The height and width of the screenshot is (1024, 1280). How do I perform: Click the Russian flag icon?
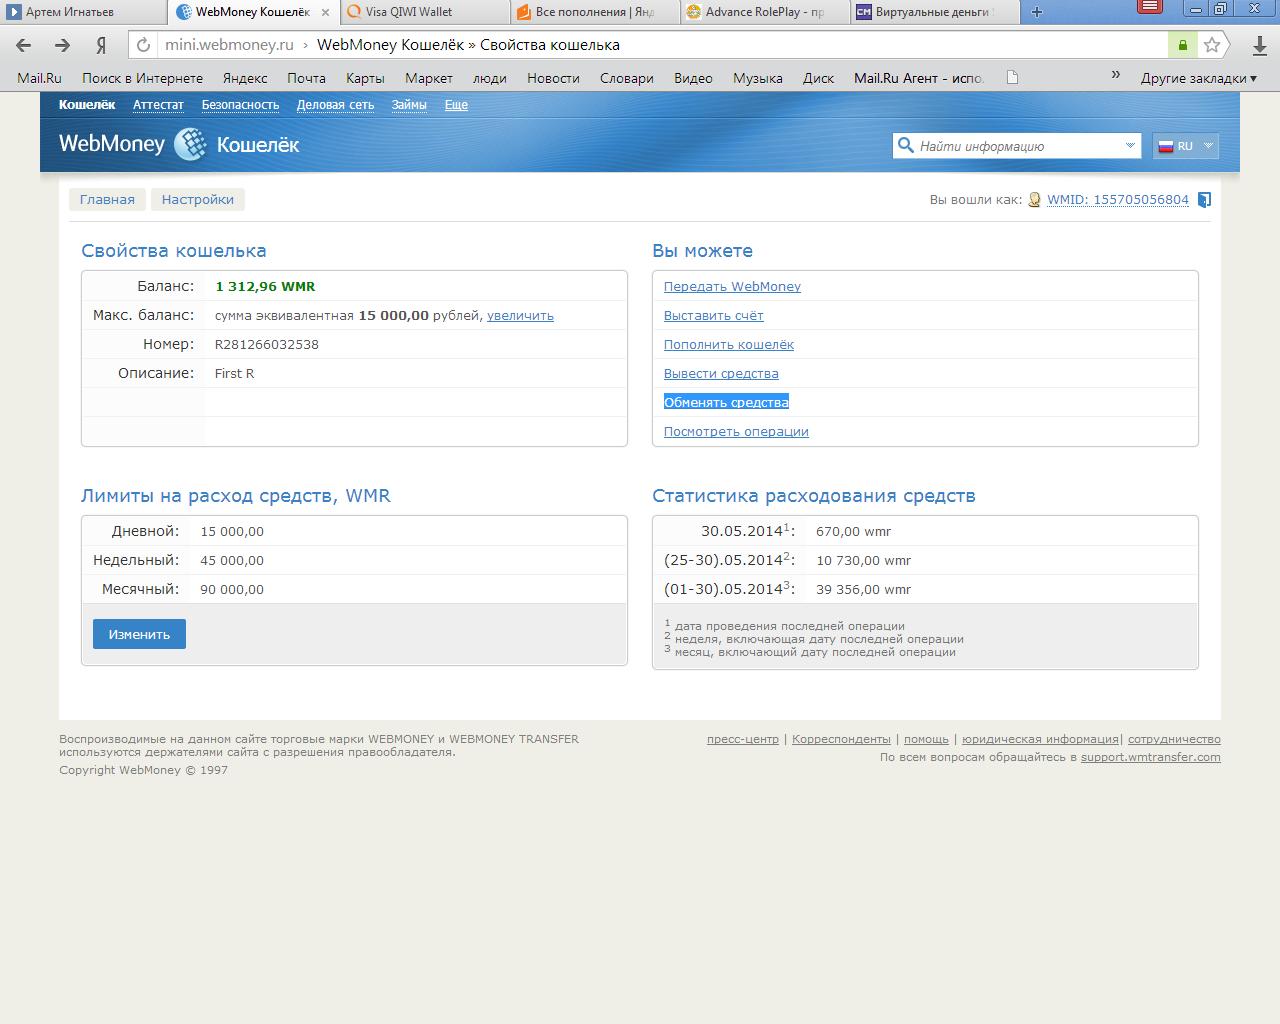(x=1165, y=146)
